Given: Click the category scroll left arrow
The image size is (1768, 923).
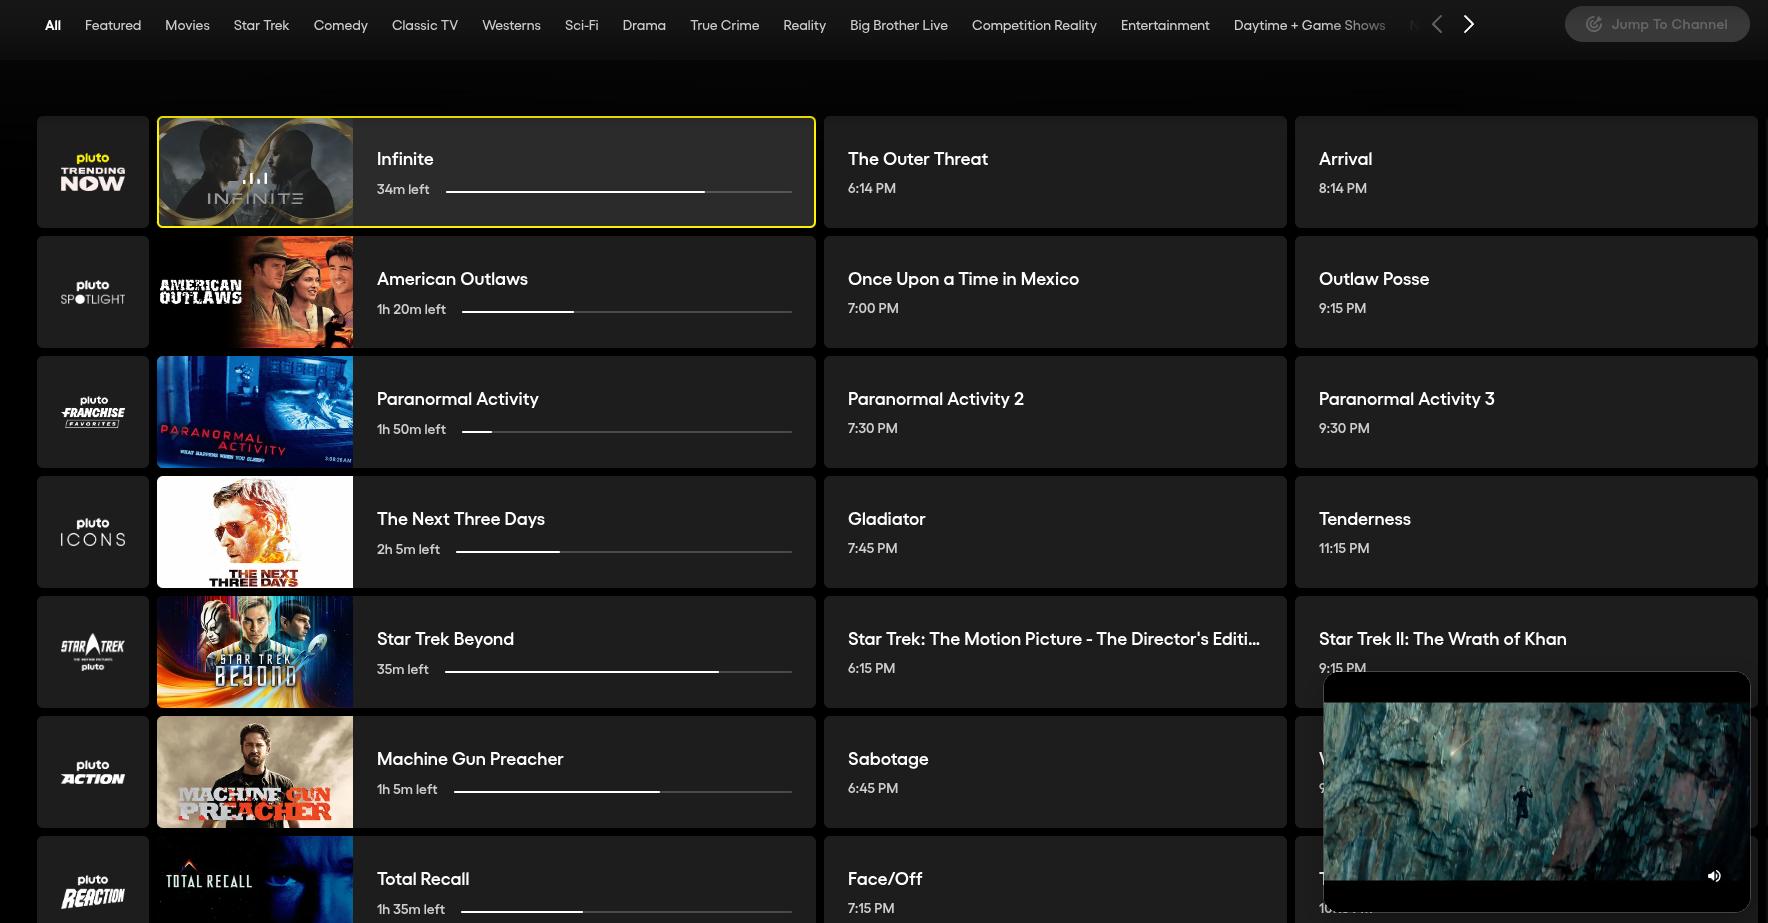Looking at the screenshot, I should (1437, 24).
